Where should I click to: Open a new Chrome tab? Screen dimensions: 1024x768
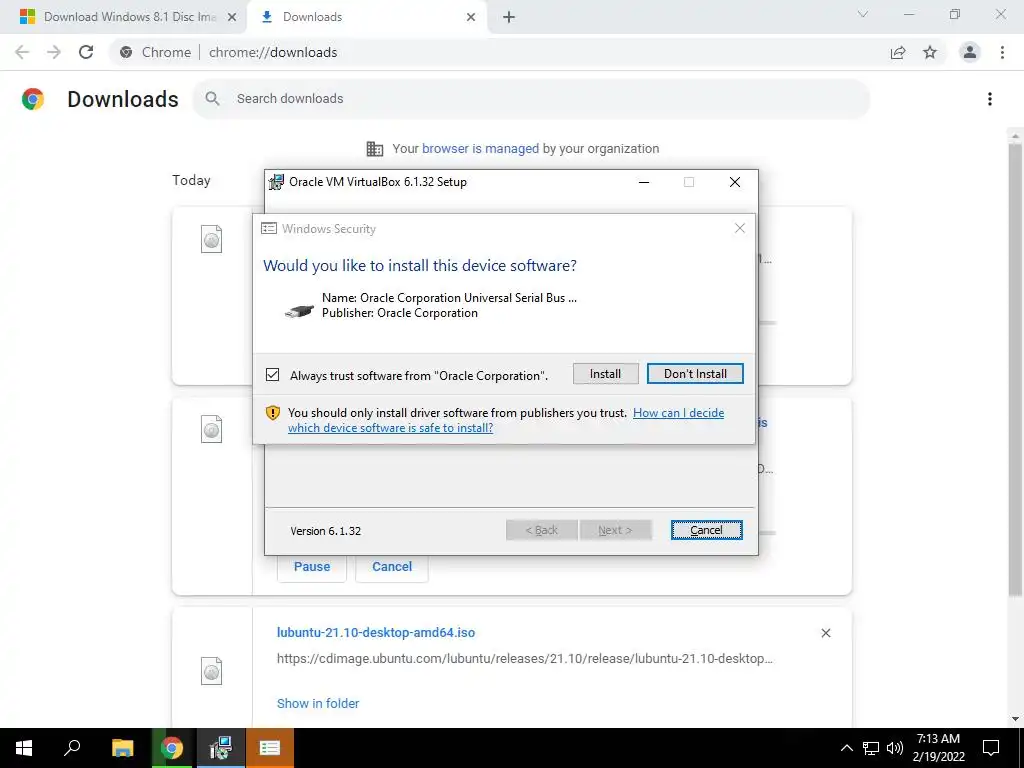coord(509,17)
